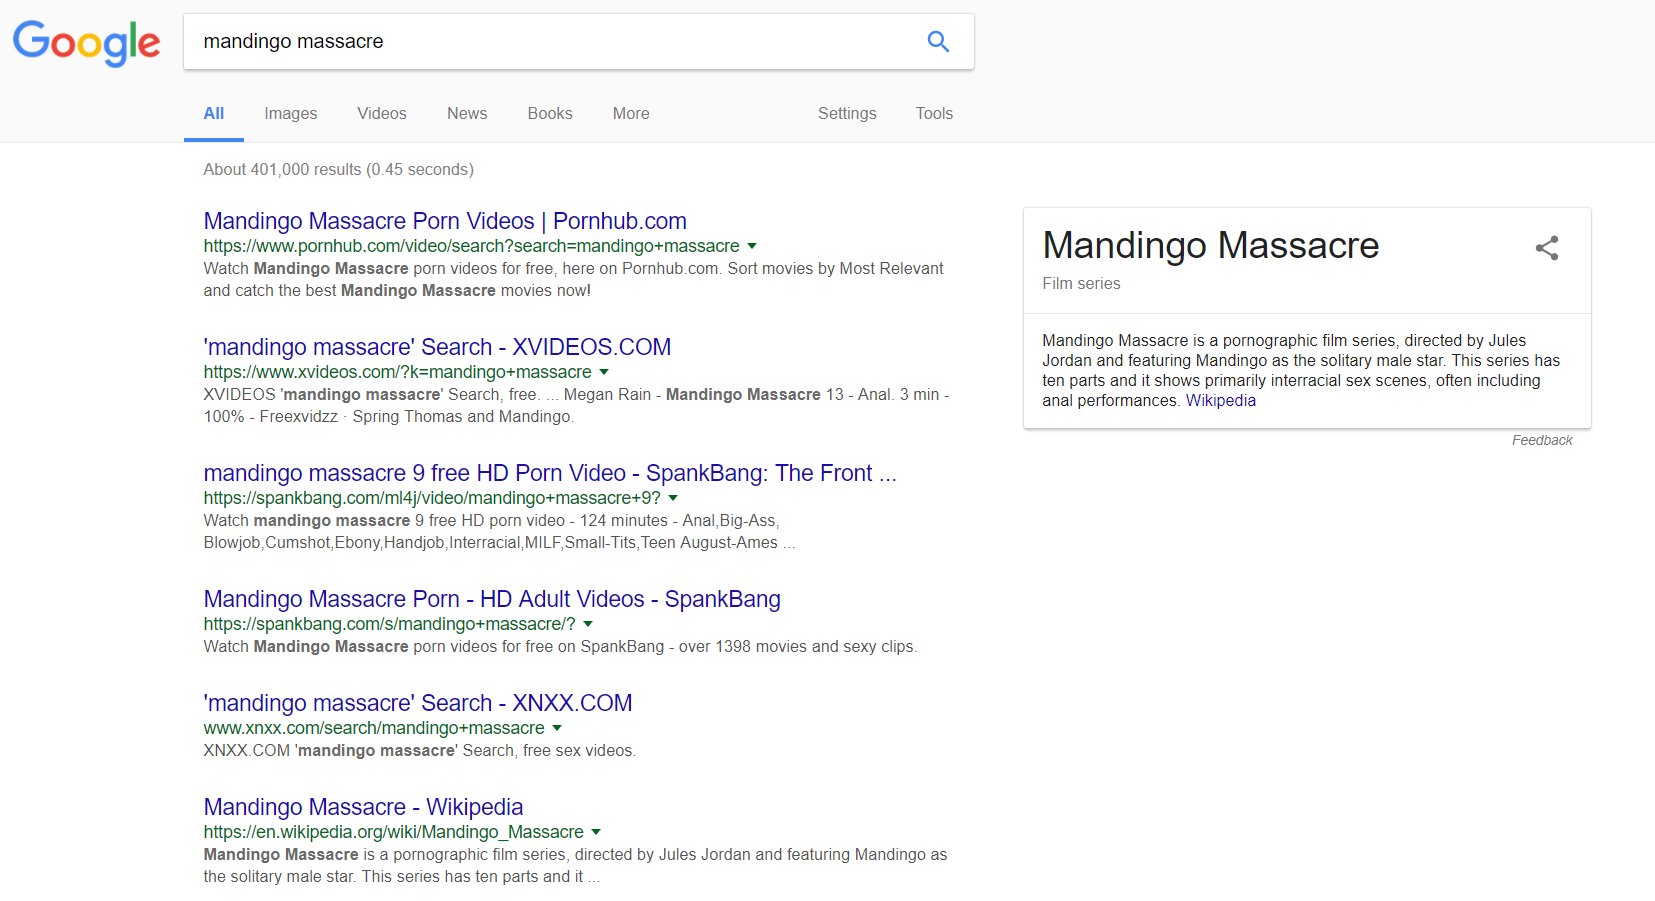The height and width of the screenshot is (901, 1655).
Task: Expand dropdown arrow beside xnxx.com URL
Action: (x=557, y=728)
